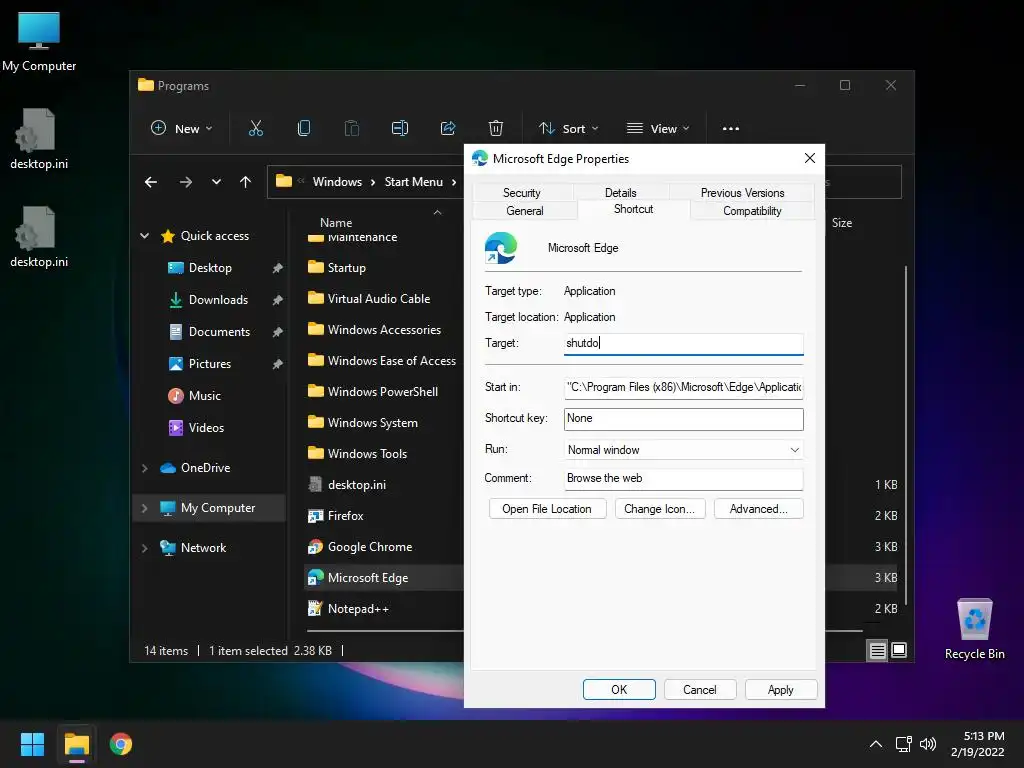Image resolution: width=1024 pixels, height=768 pixels.
Task: Click the Open File Location button
Action: [547, 509]
